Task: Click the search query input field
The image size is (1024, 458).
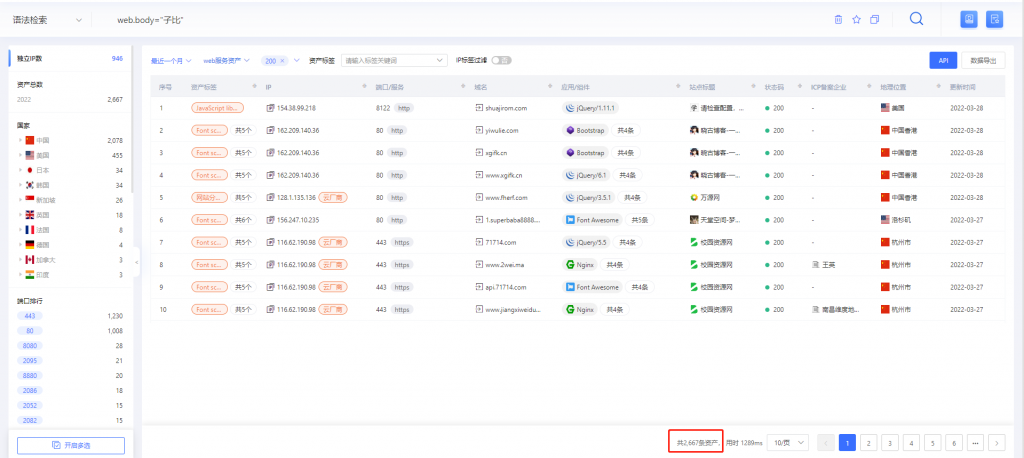Action: click(x=457, y=20)
